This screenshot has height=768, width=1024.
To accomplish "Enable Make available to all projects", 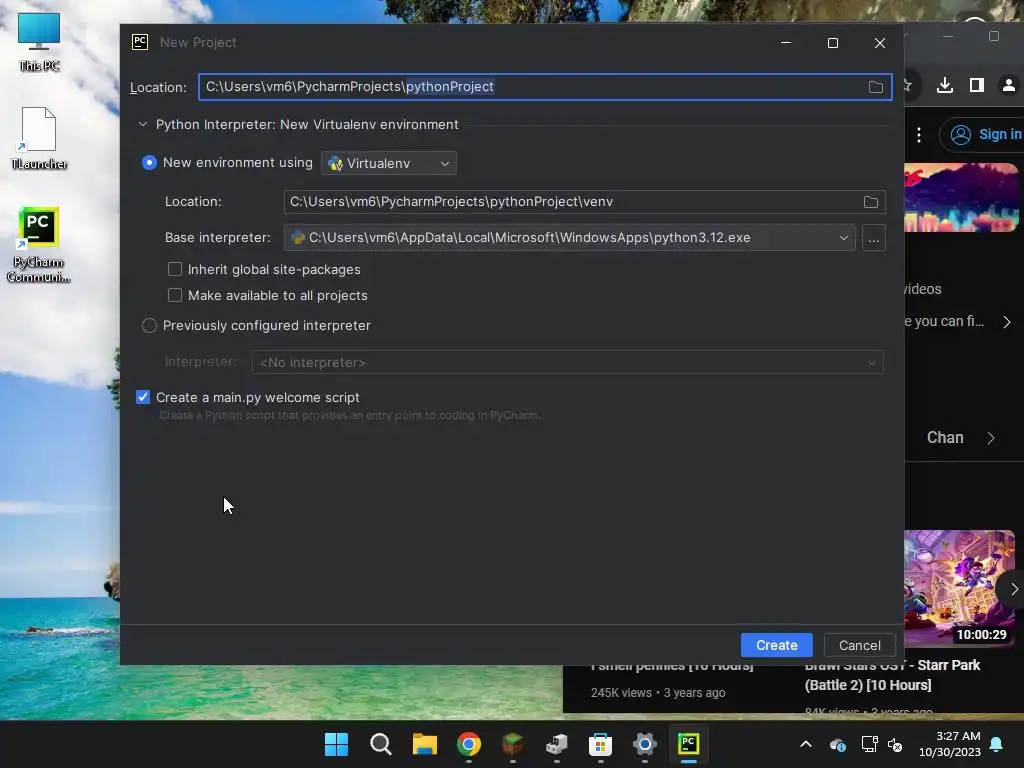I will [174, 295].
